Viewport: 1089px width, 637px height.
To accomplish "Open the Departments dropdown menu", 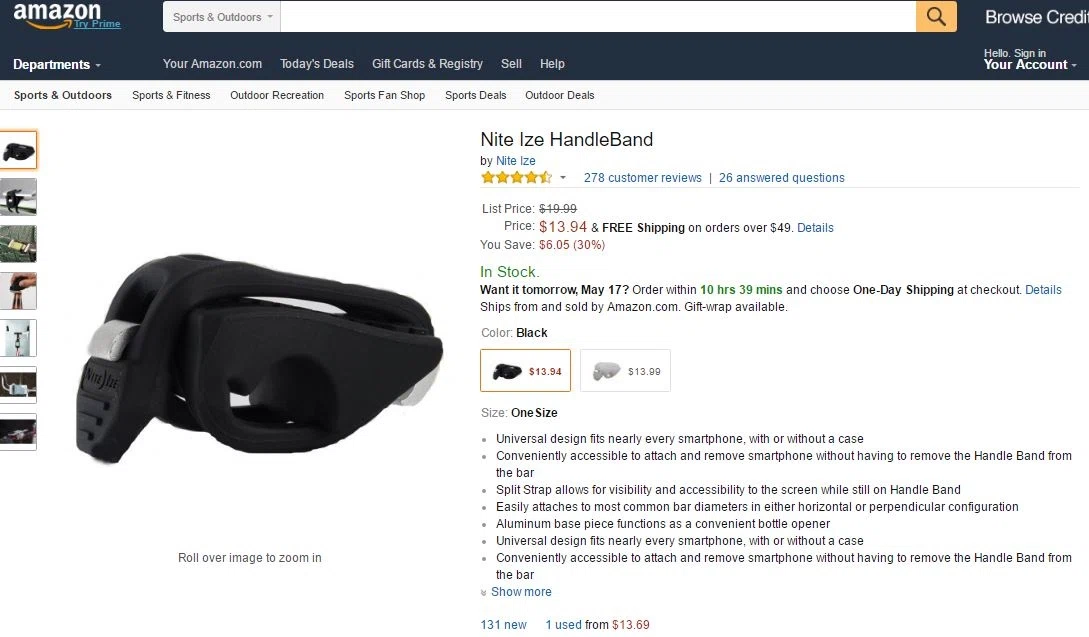I will click(x=57, y=65).
